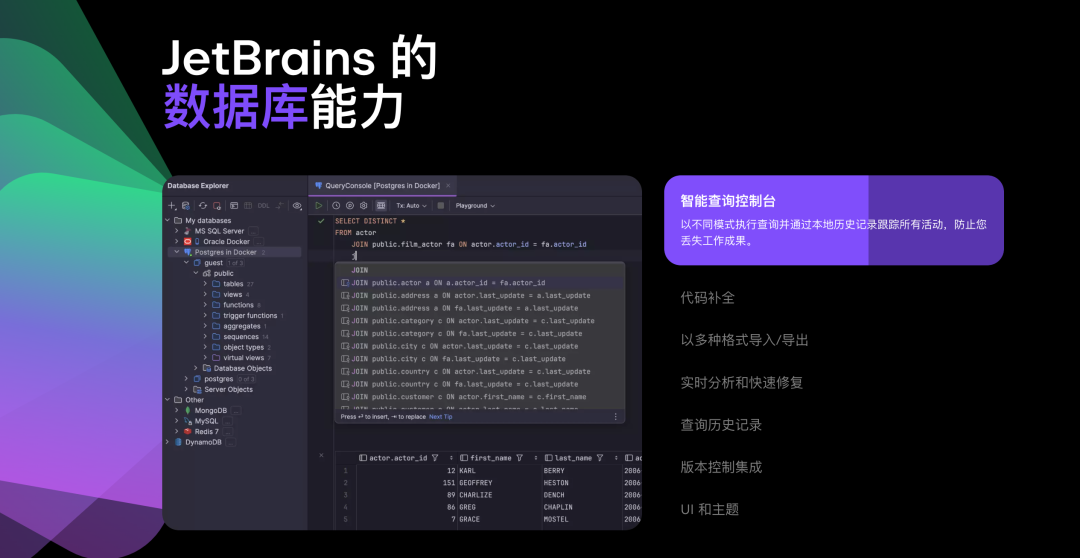Click the Server Objects folder icon
The image size is (1080, 558).
[x=197, y=389]
